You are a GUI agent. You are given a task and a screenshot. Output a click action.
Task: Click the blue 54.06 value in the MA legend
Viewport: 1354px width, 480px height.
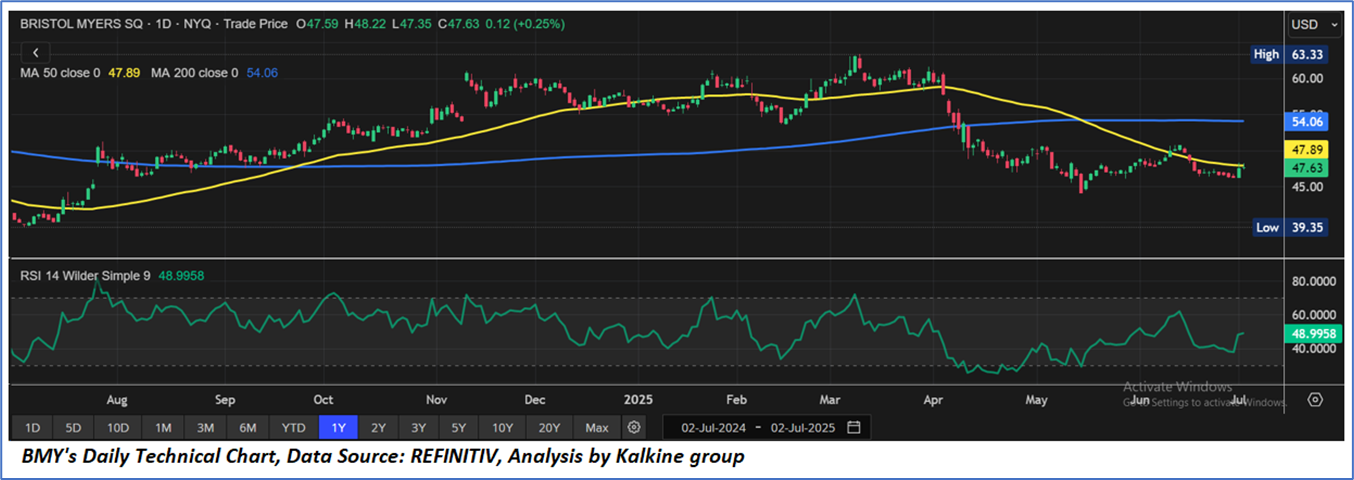pos(260,73)
